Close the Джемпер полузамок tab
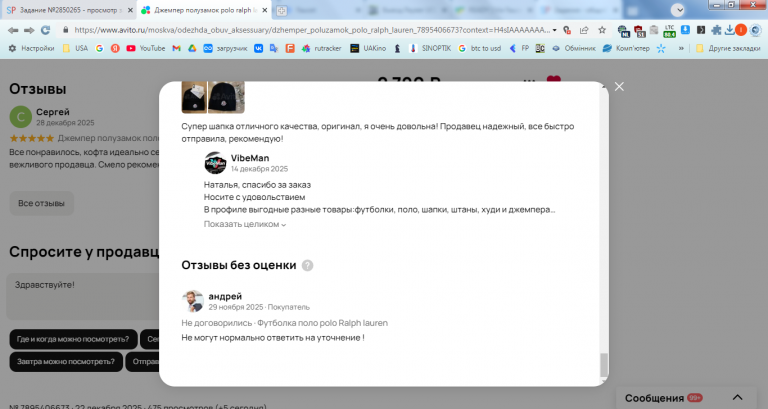768x409 pixels. 264,10
